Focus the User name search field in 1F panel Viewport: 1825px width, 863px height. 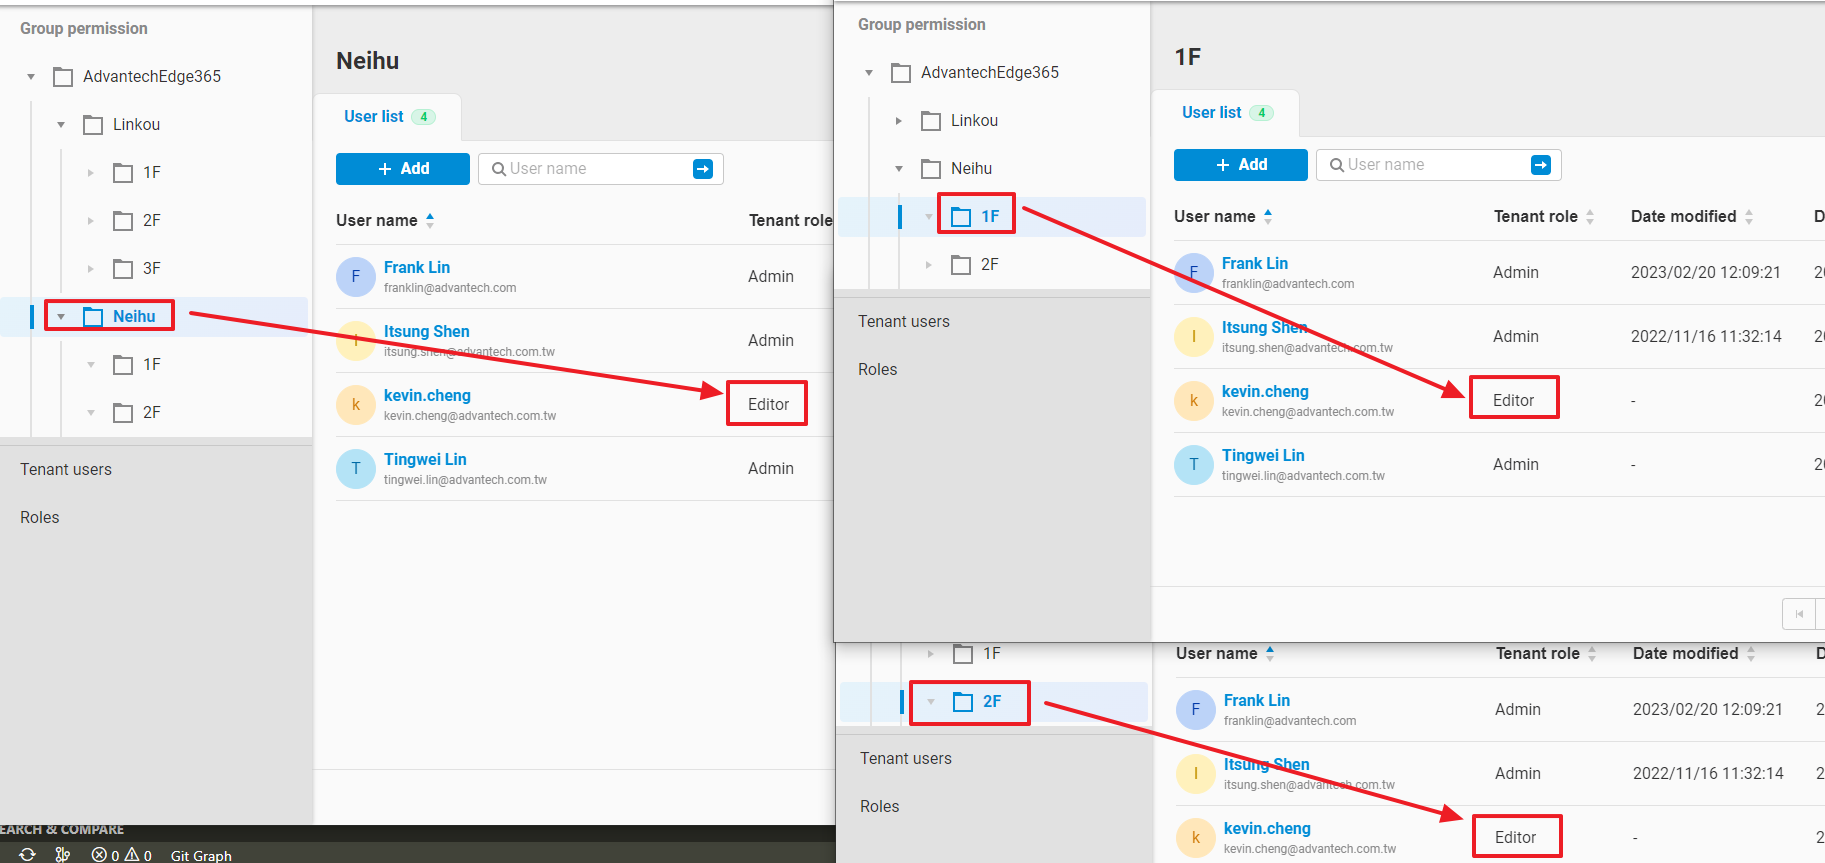[x=1432, y=165]
